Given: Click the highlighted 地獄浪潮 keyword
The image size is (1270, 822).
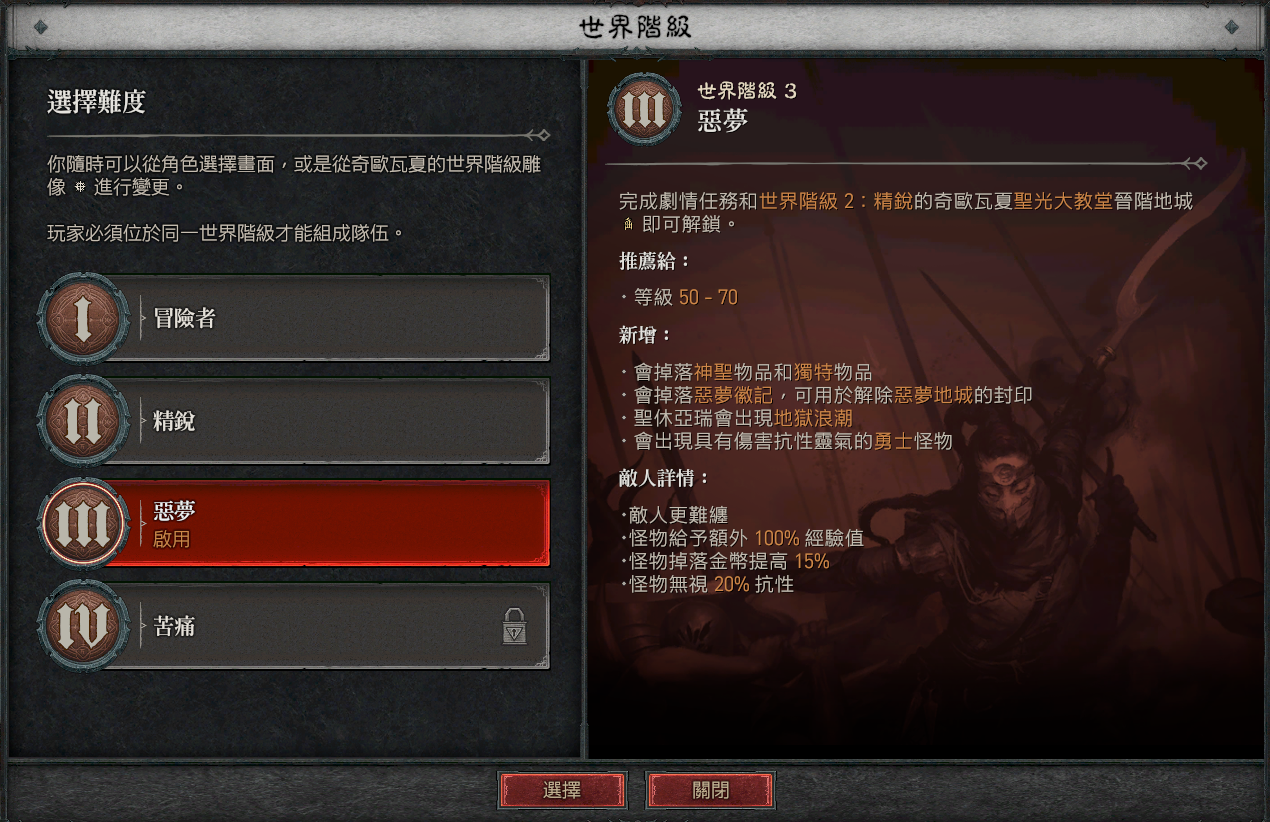Looking at the screenshot, I should [x=813, y=418].
